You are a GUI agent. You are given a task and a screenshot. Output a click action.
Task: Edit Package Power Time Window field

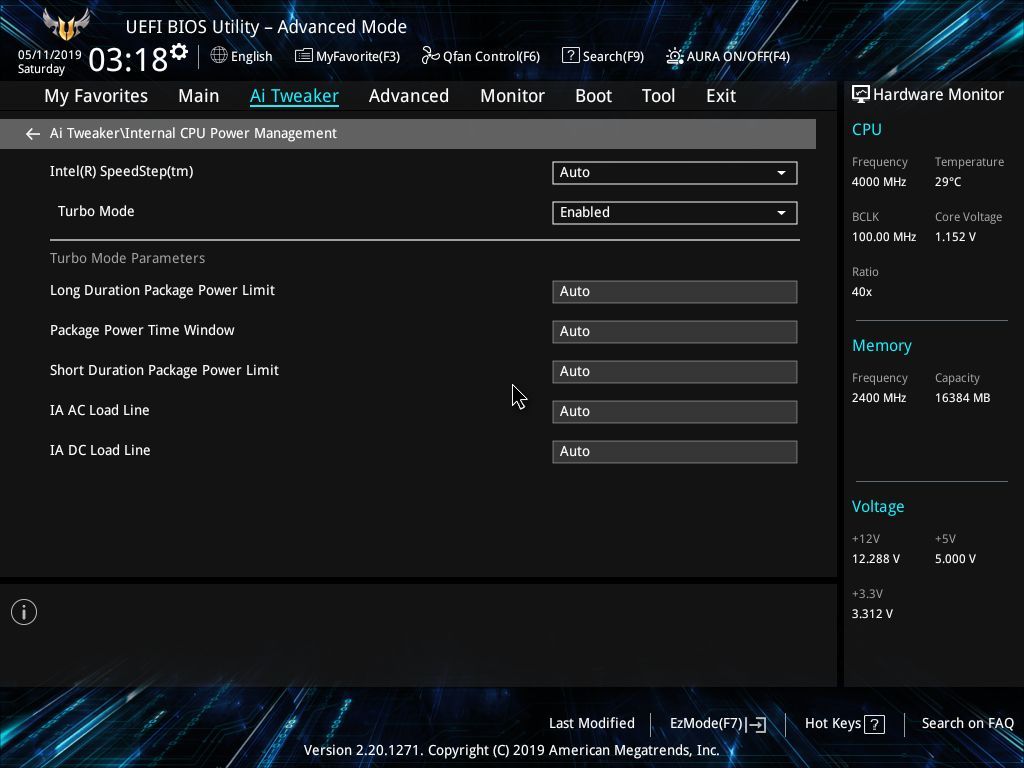(x=675, y=332)
